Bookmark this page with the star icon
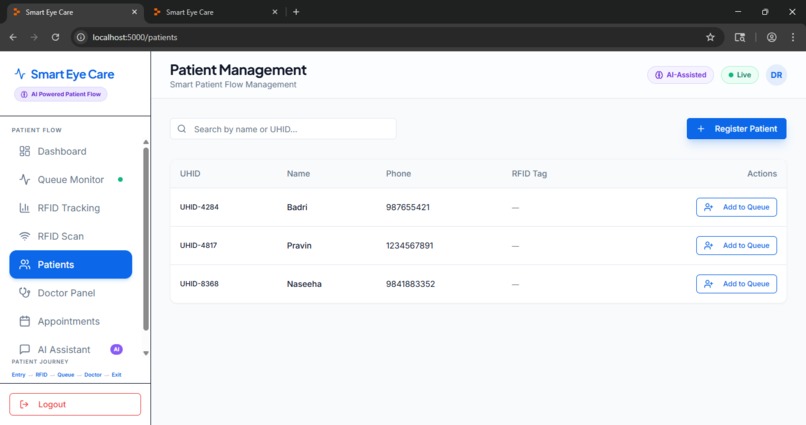 point(710,37)
